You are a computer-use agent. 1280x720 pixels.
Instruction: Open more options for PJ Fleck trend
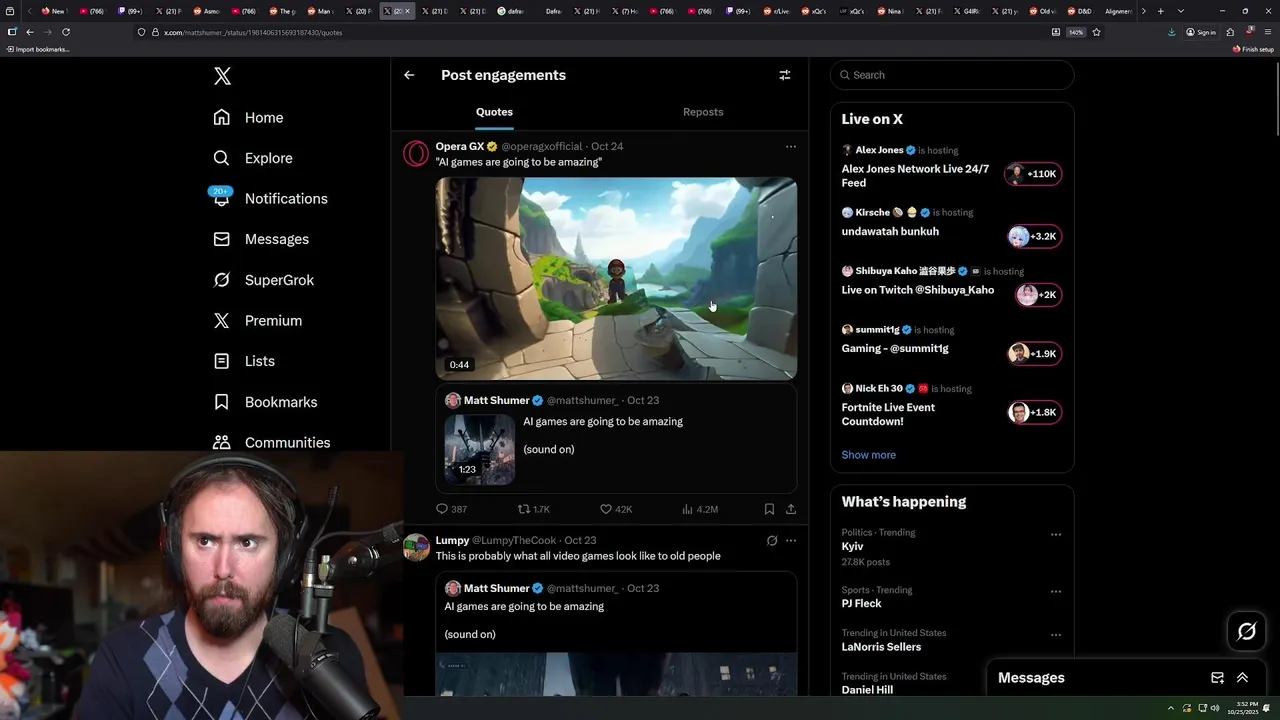(1055, 591)
